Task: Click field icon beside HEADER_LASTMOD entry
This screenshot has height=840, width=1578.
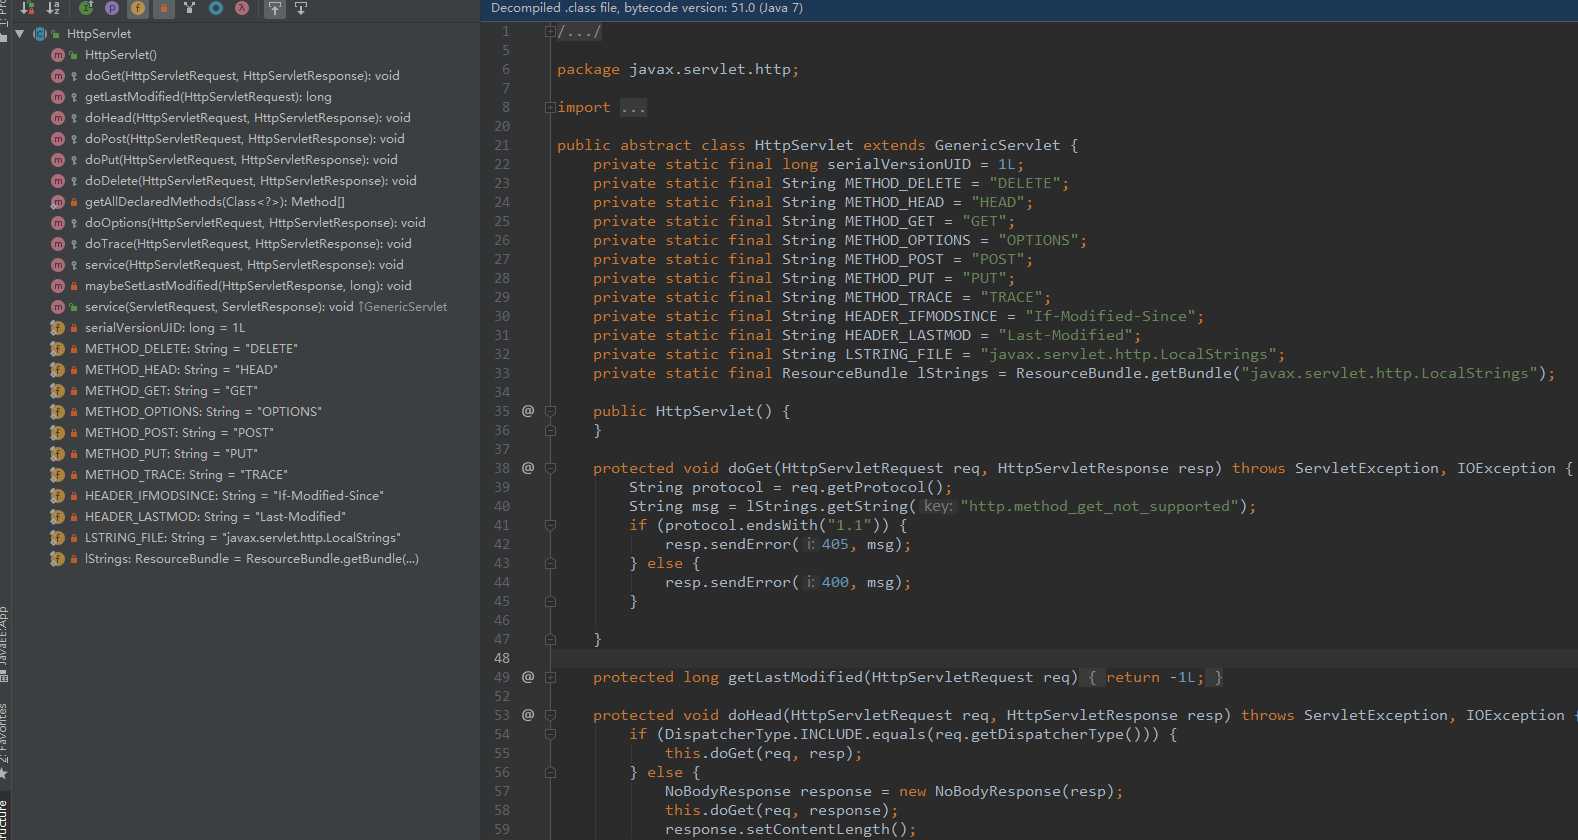Action: pos(57,517)
